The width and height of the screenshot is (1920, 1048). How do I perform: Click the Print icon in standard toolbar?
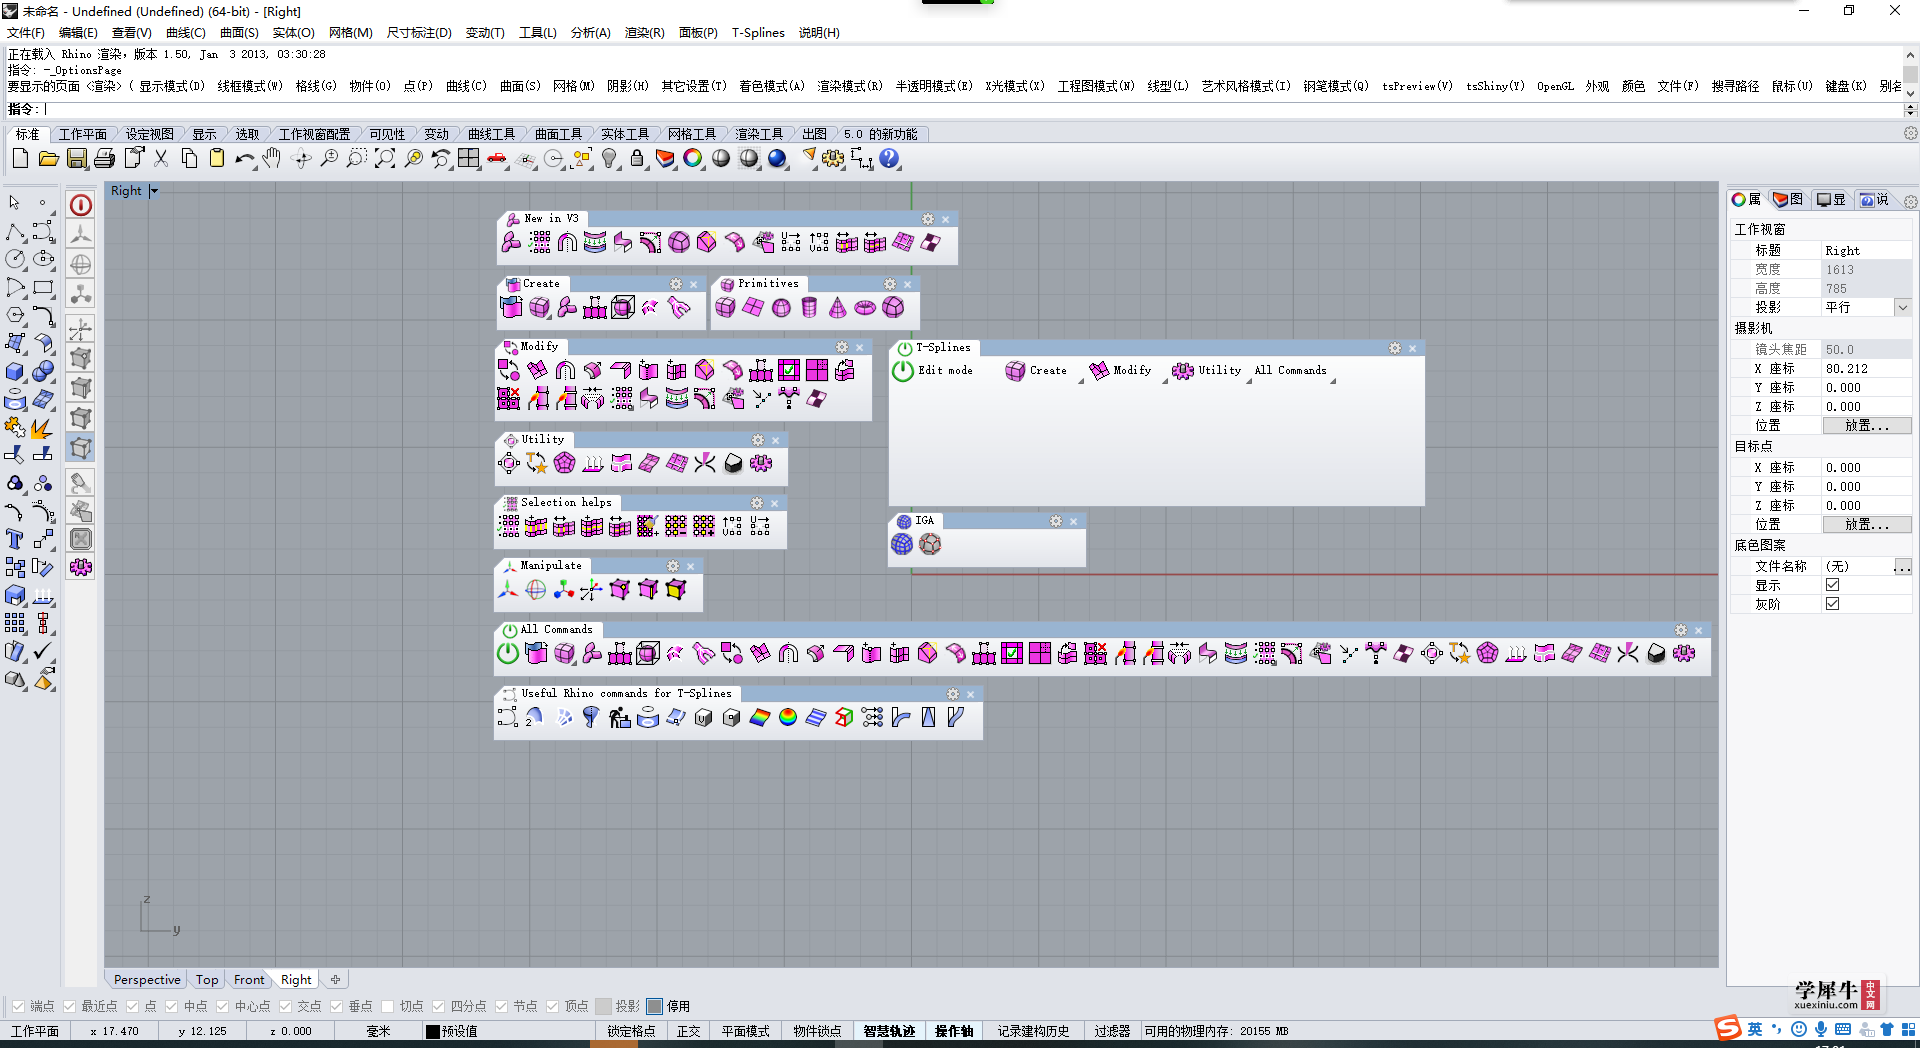[x=104, y=158]
